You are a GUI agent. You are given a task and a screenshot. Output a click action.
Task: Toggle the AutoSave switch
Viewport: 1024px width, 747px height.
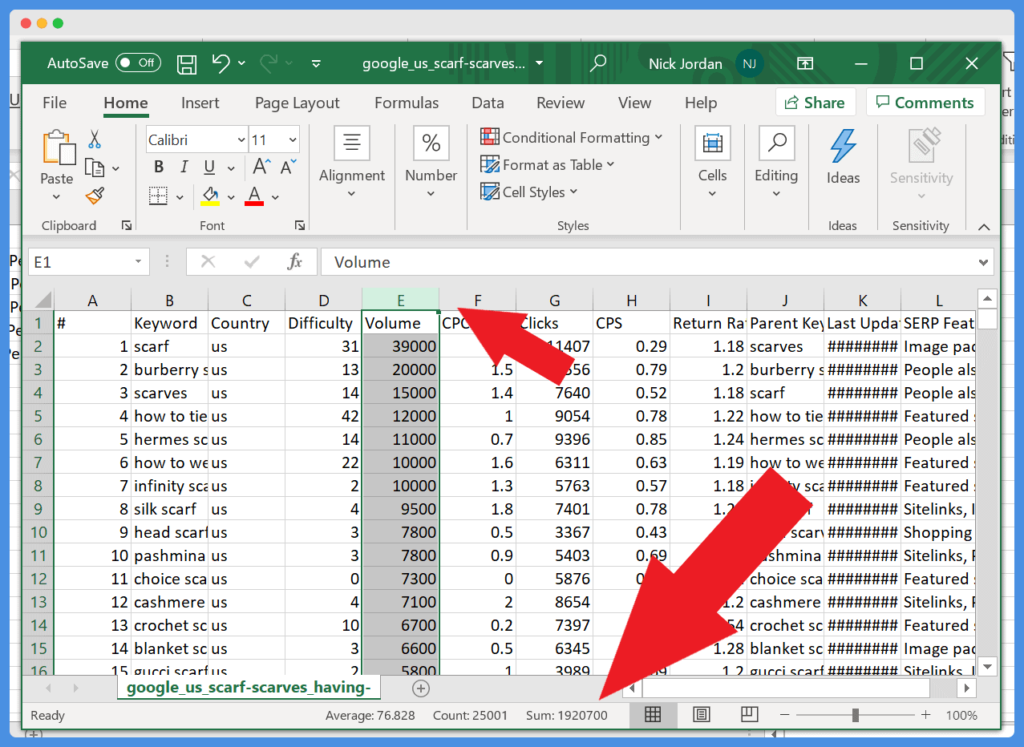tap(138, 63)
